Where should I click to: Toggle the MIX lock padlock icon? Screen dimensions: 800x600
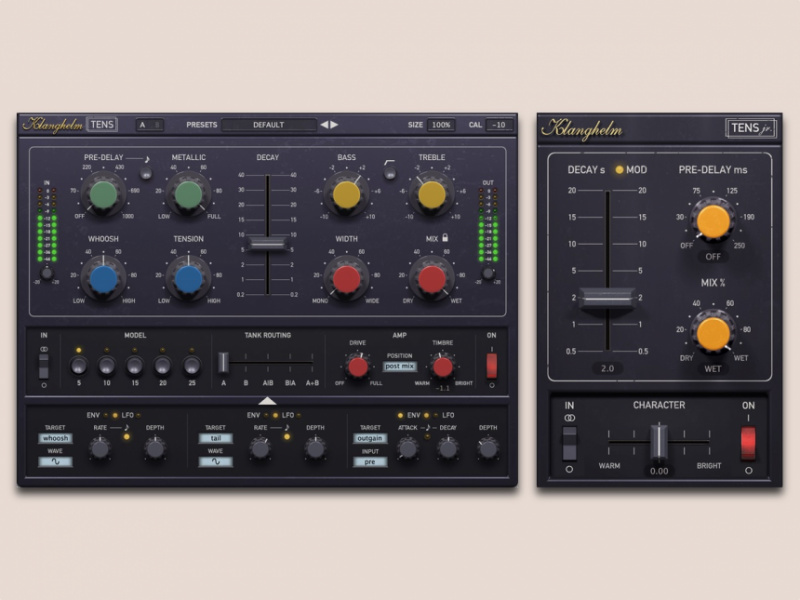445,238
